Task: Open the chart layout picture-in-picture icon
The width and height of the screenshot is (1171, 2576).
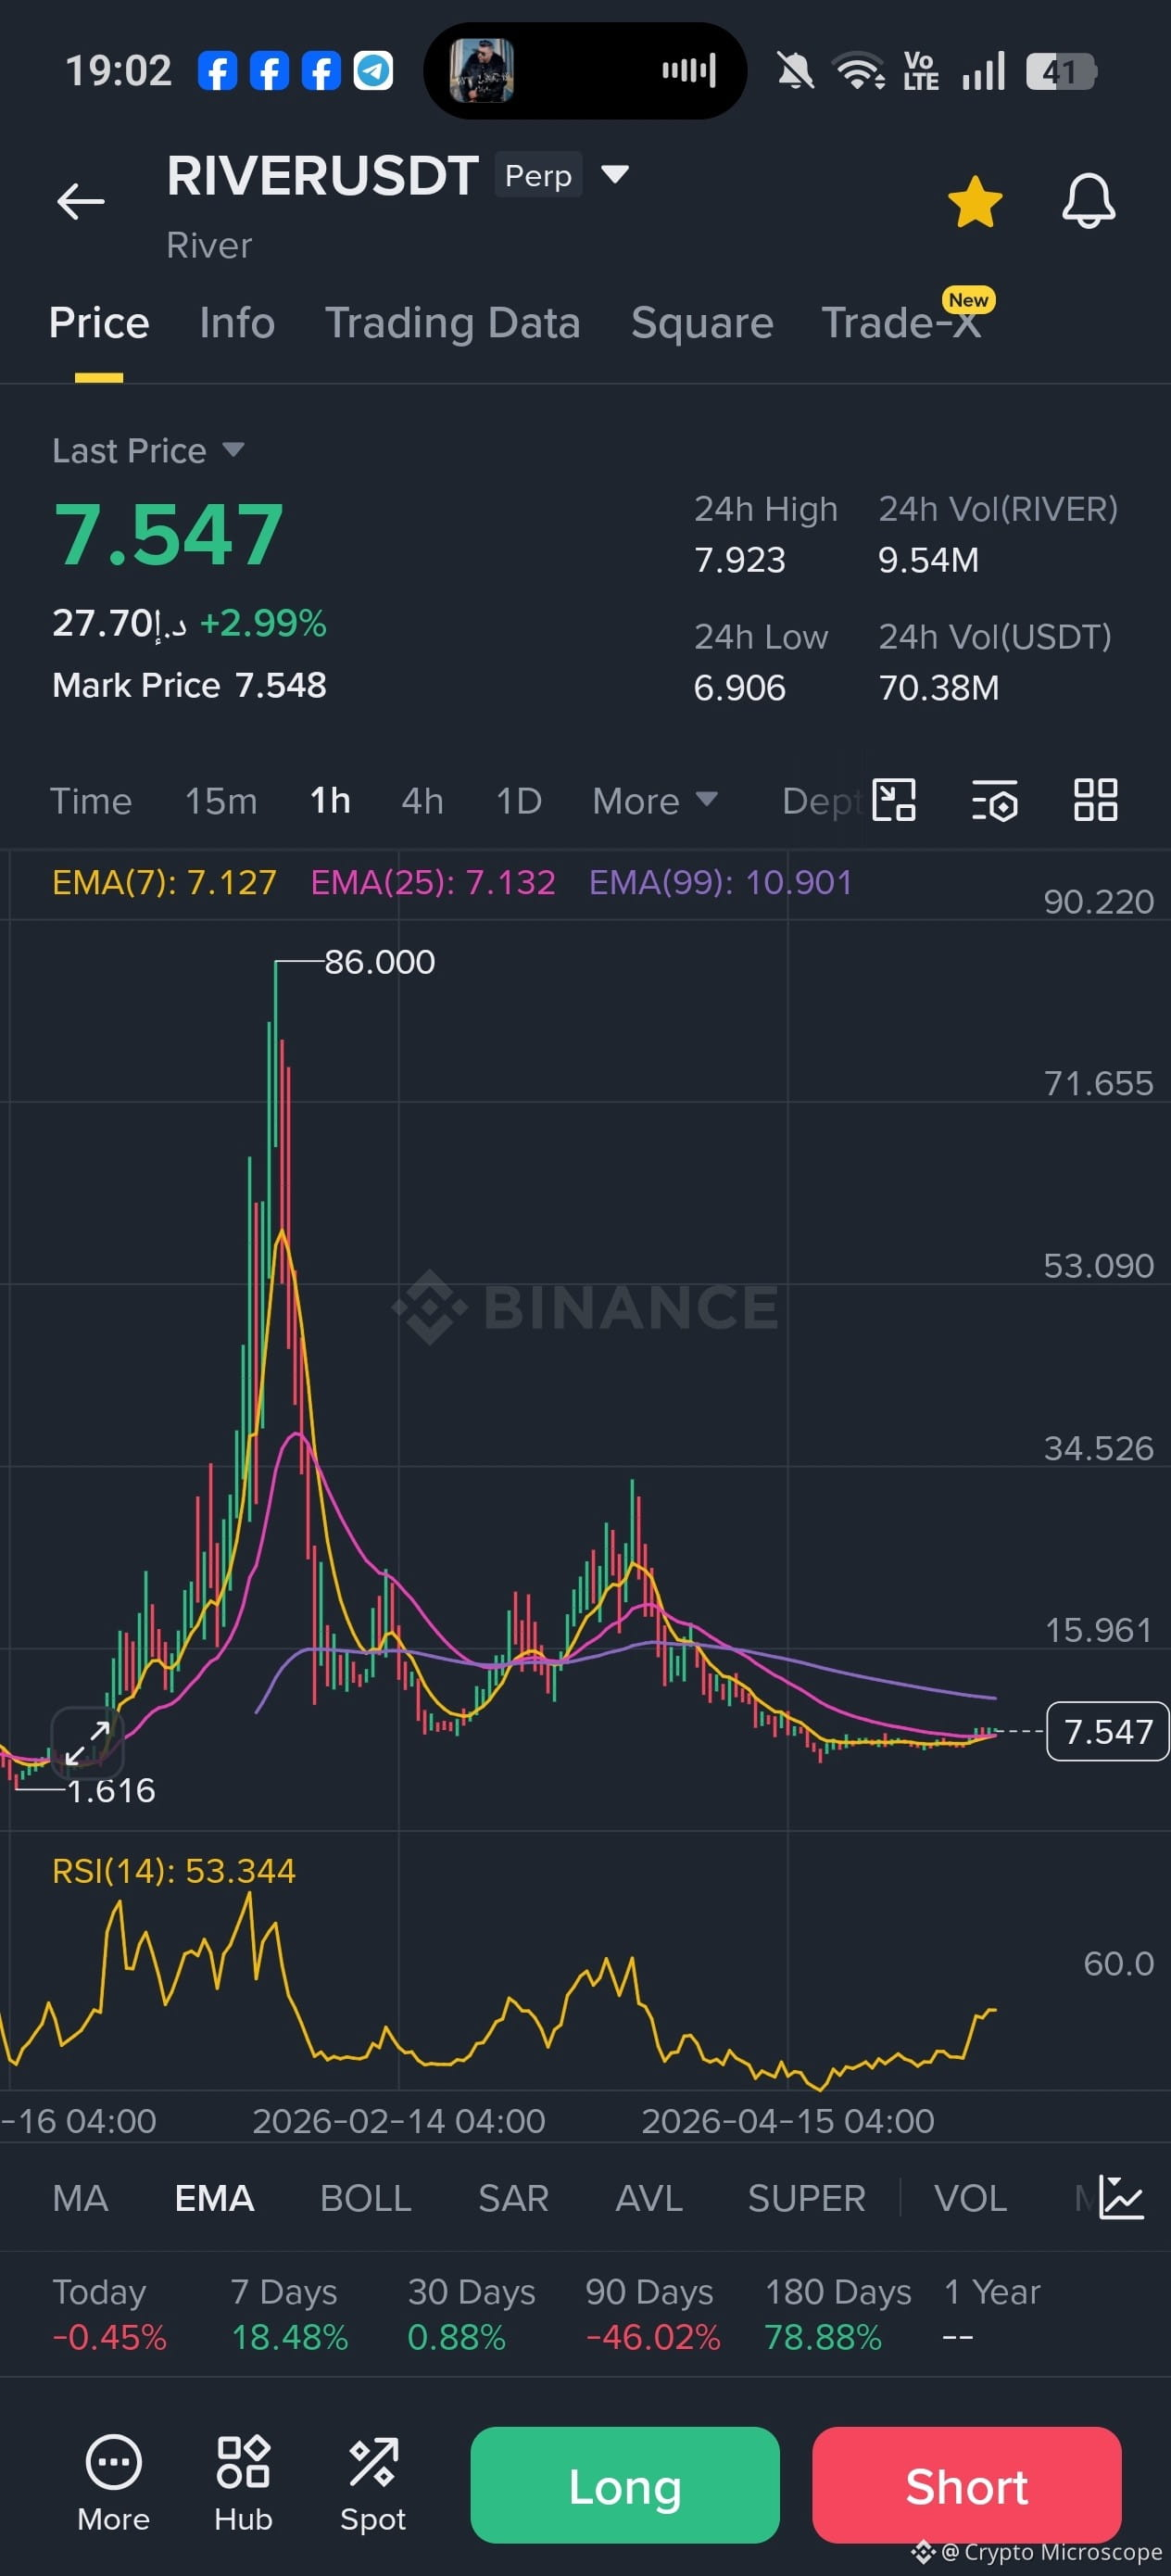Action: coord(894,800)
